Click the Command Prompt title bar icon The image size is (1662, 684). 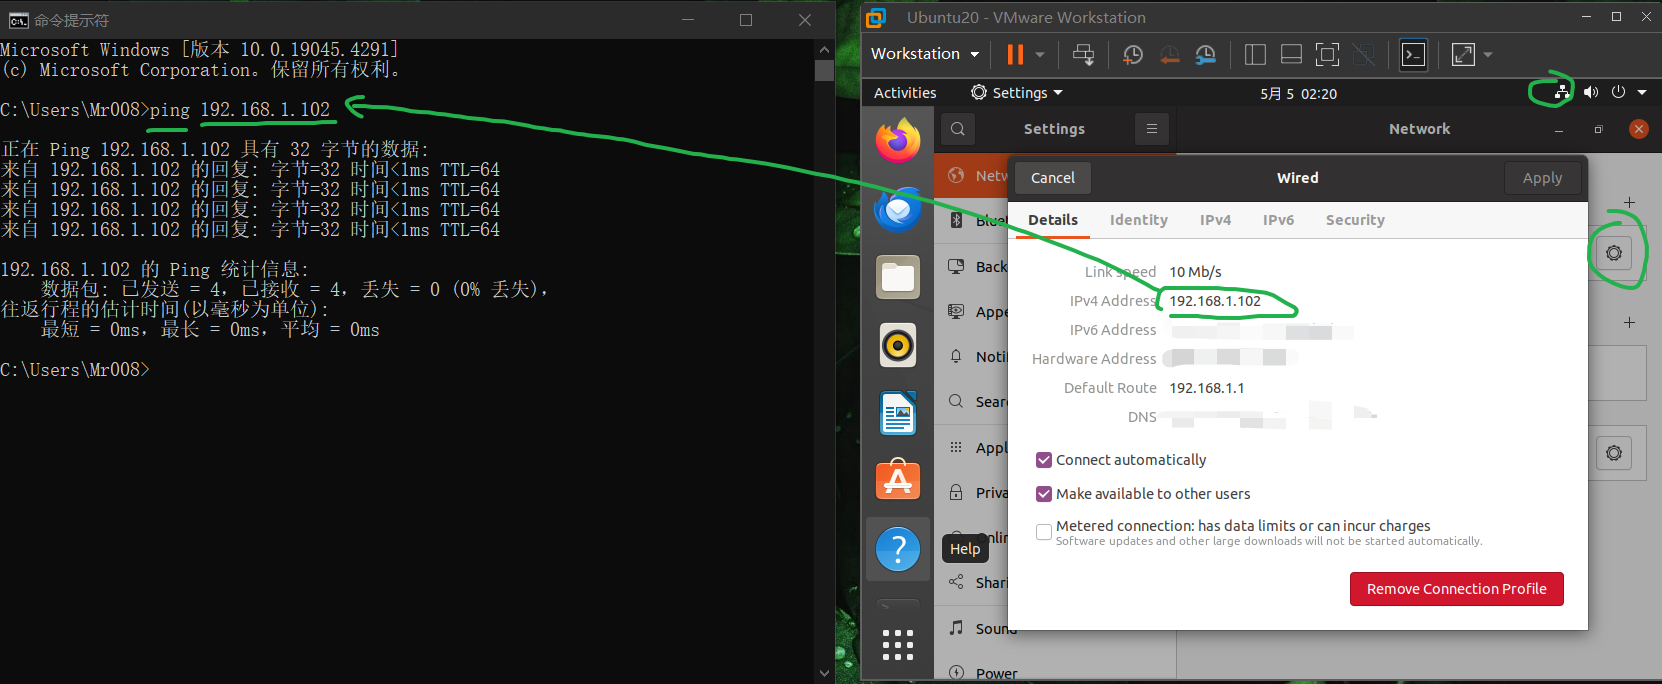[x=18, y=20]
